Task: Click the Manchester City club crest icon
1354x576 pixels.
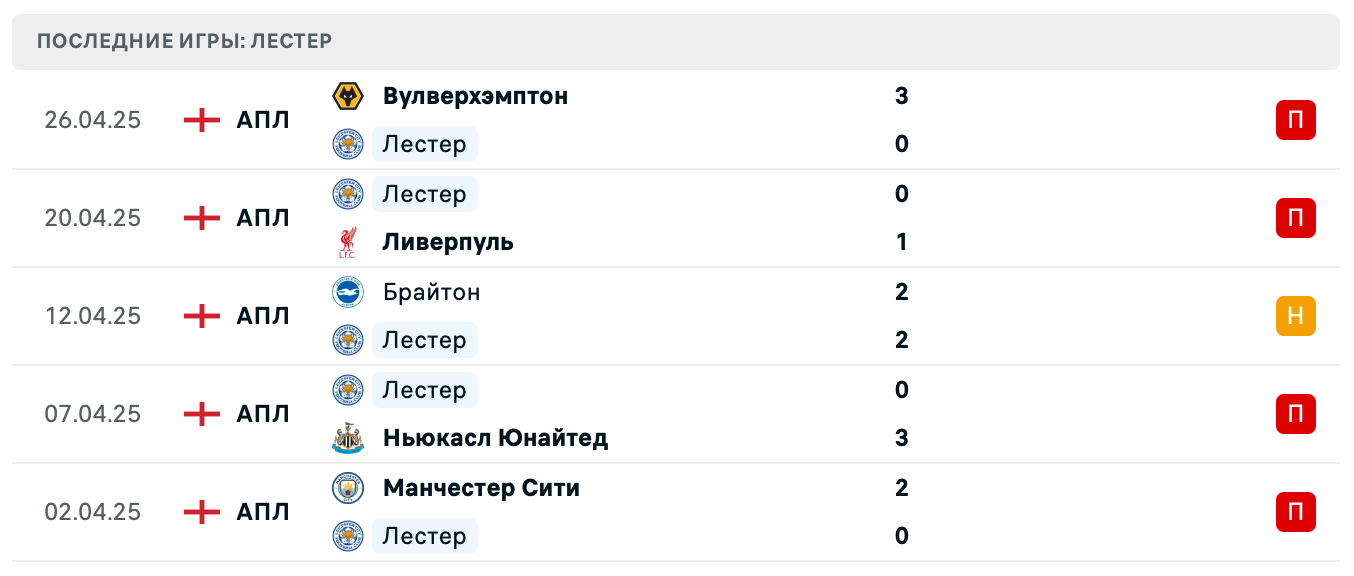Action: point(347,488)
